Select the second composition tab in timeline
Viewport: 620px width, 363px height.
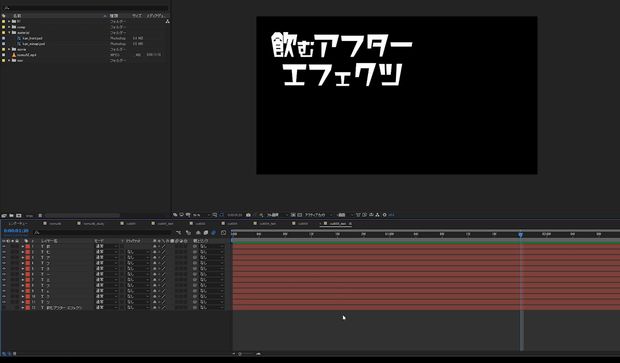94,223
